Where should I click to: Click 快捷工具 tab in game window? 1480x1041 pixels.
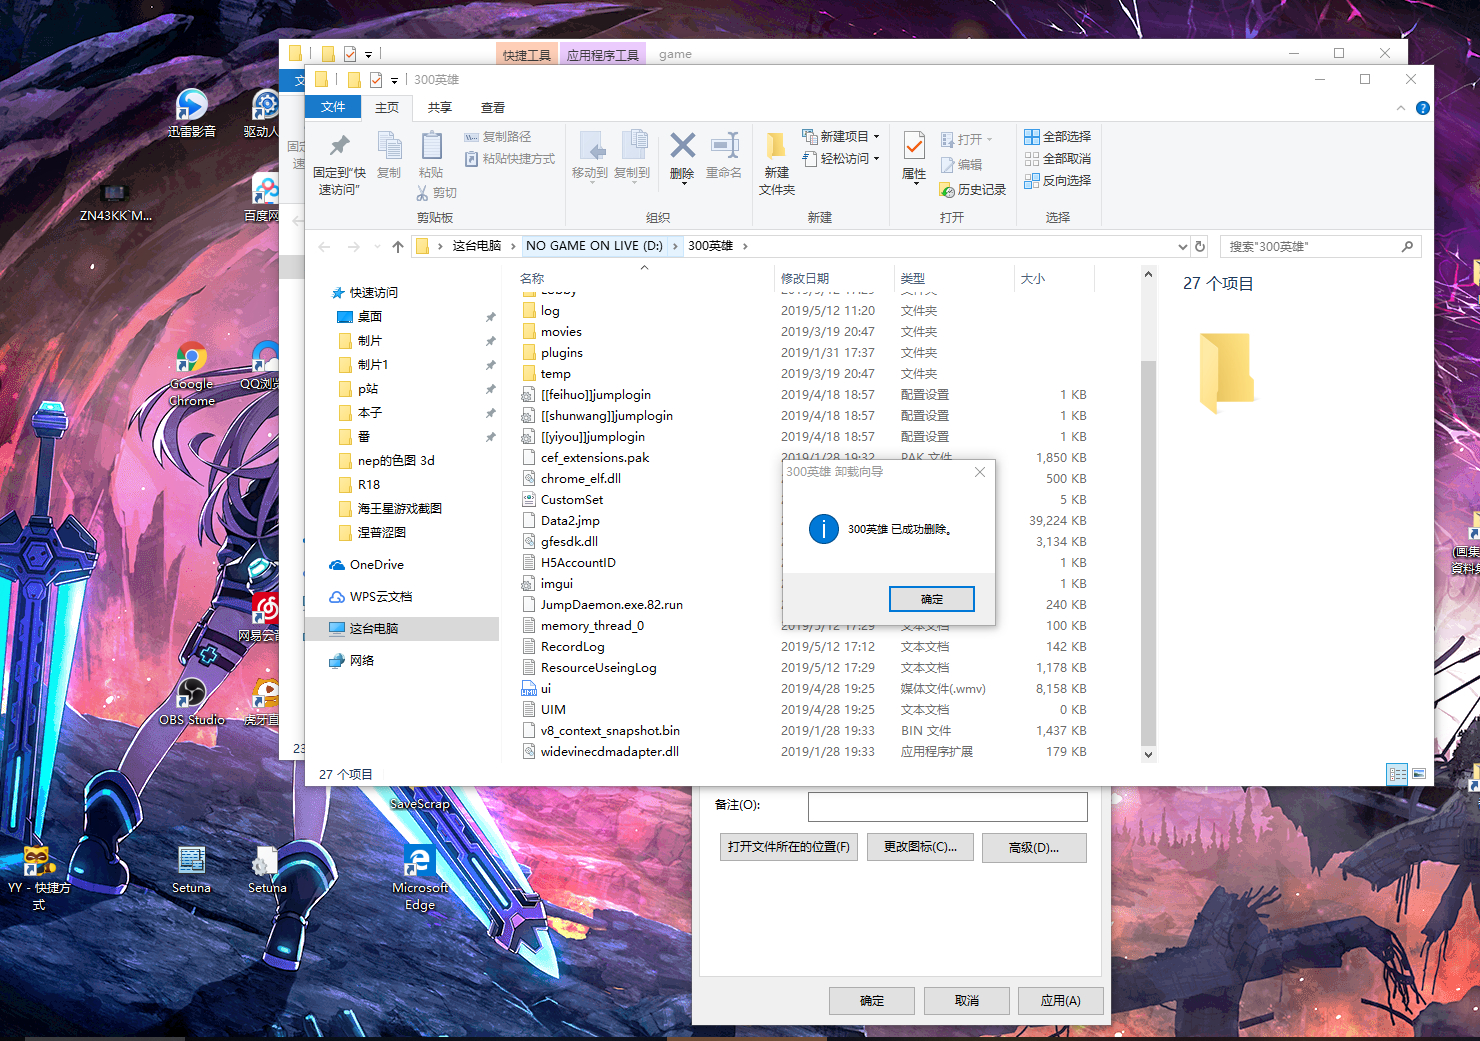point(527,55)
